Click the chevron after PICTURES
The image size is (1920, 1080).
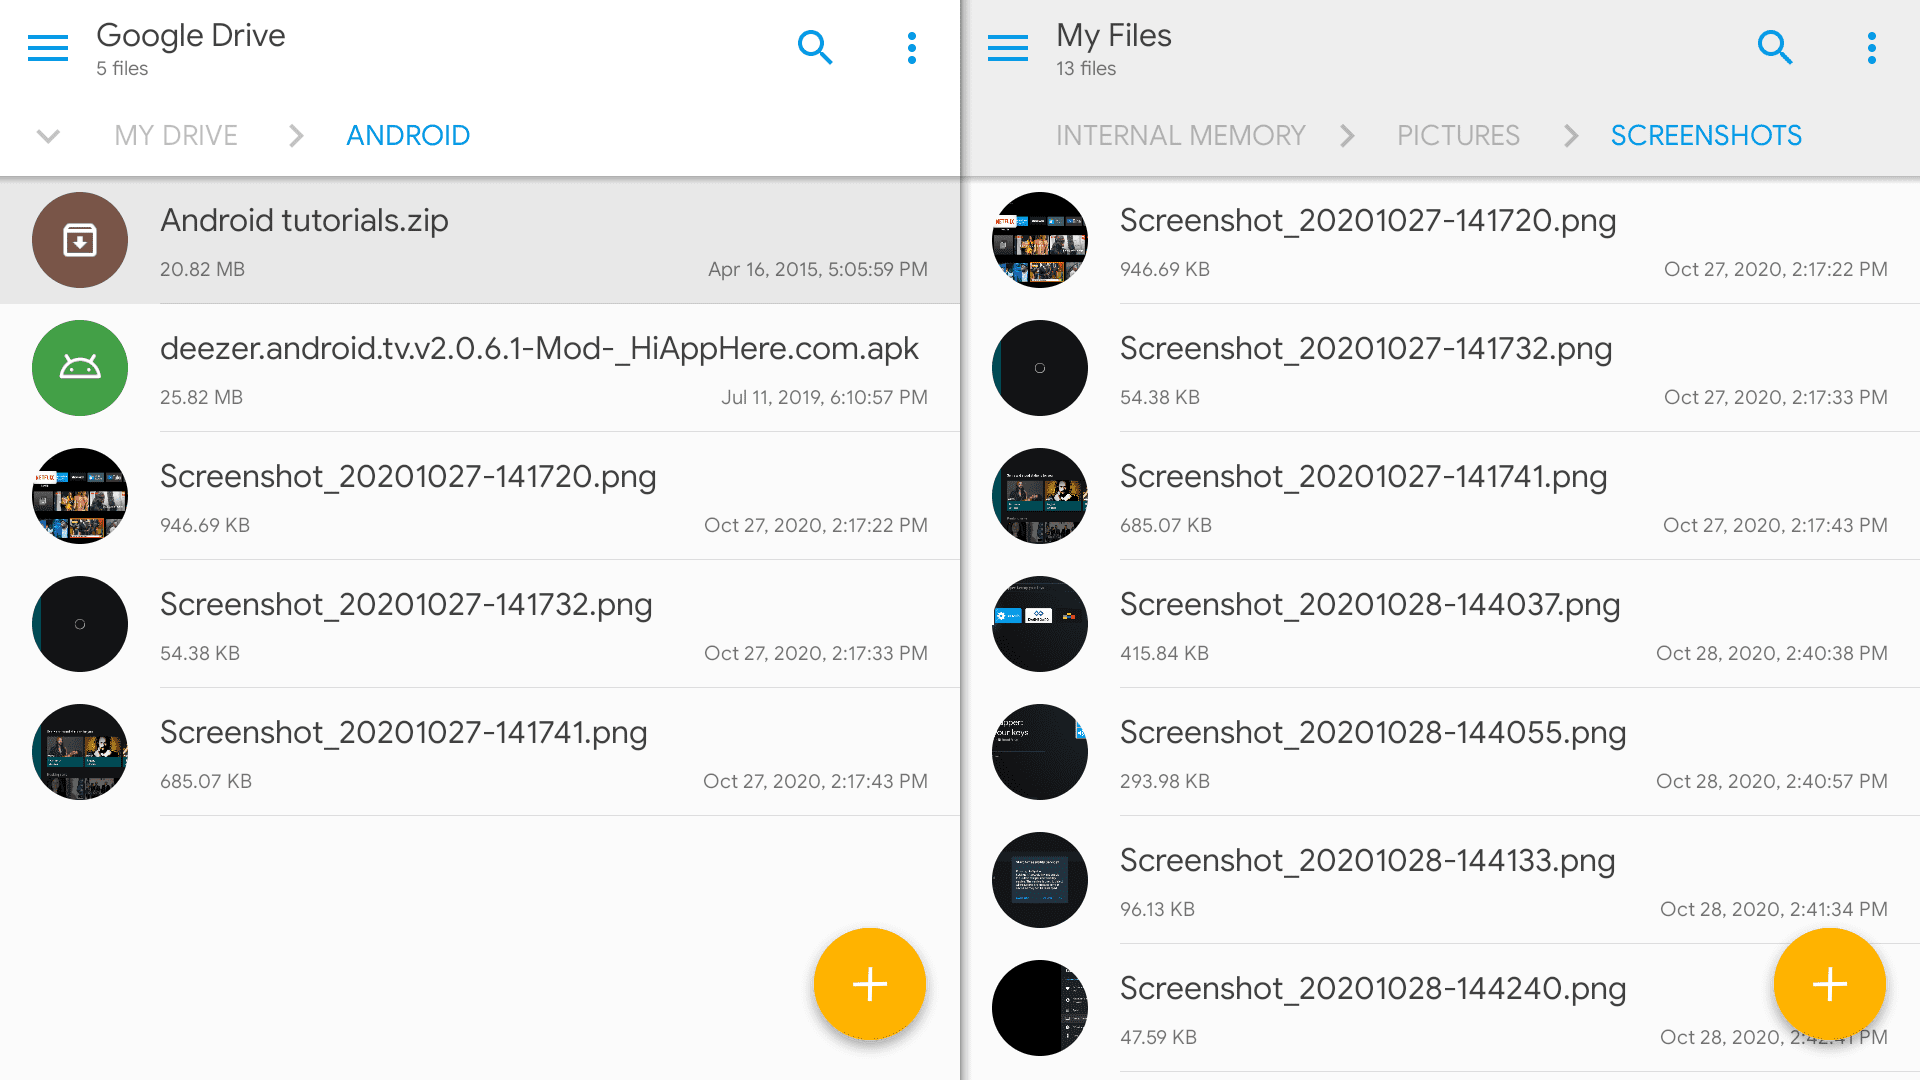pyautogui.click(x=1571, y=135)
